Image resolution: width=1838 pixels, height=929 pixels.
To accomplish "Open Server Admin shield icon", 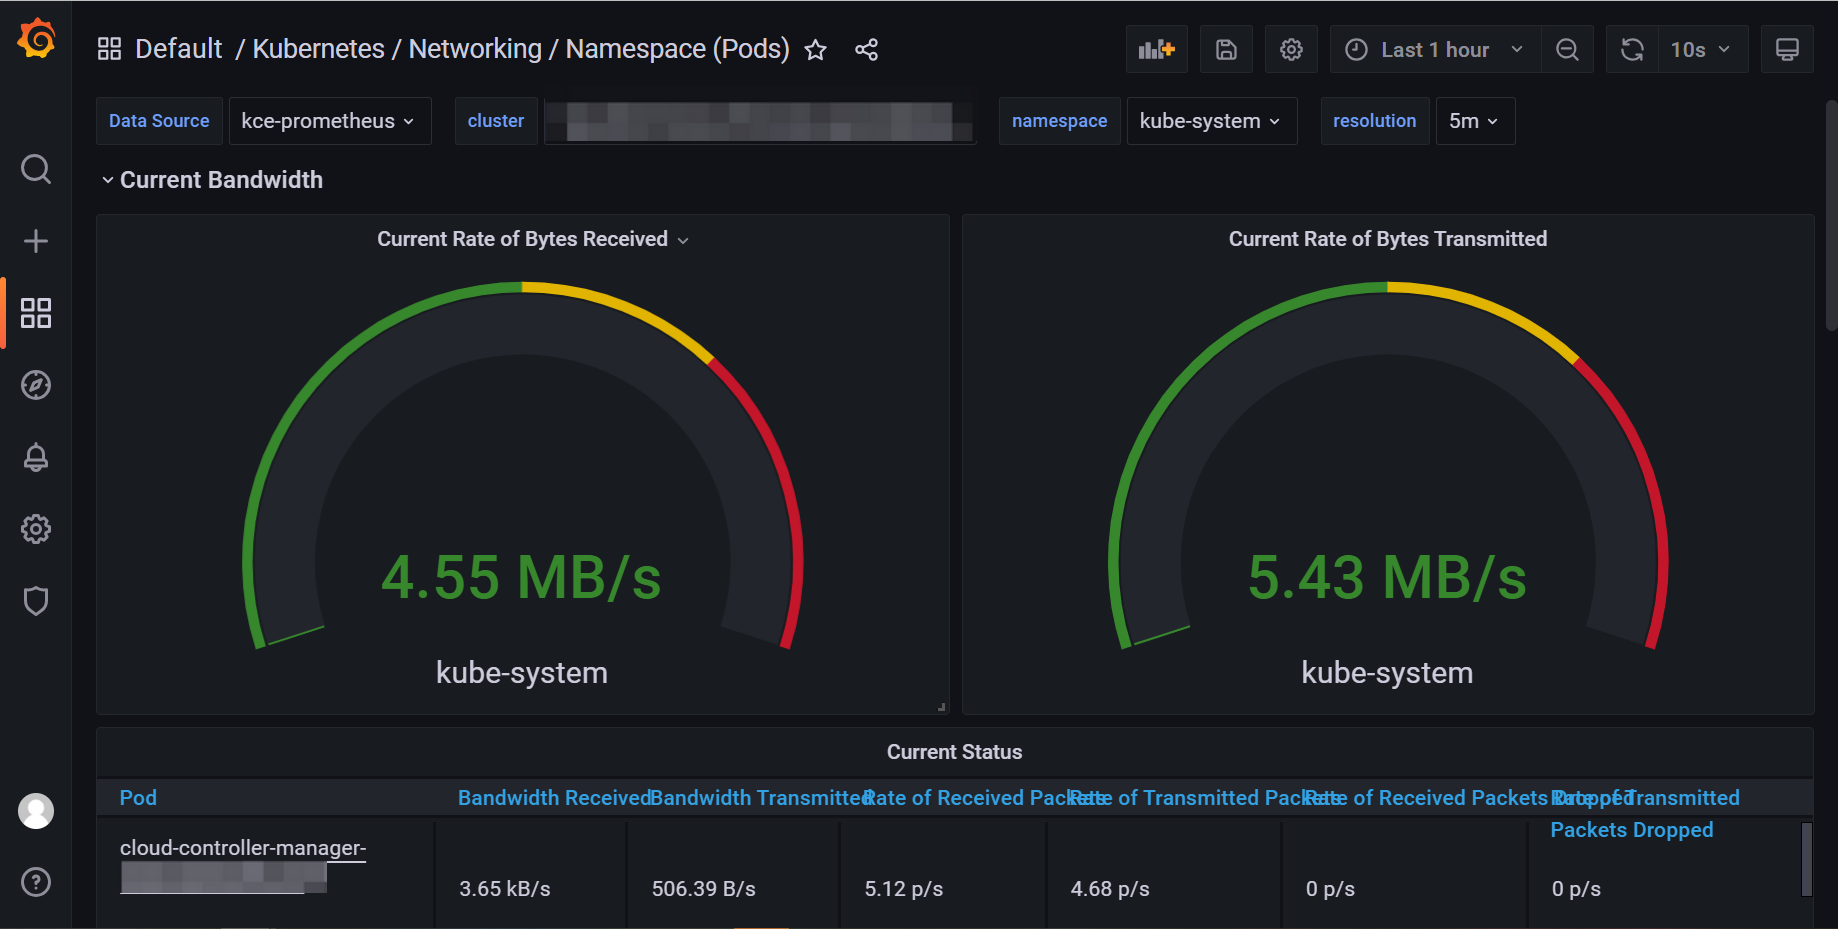I will click(x=36, y=601).
